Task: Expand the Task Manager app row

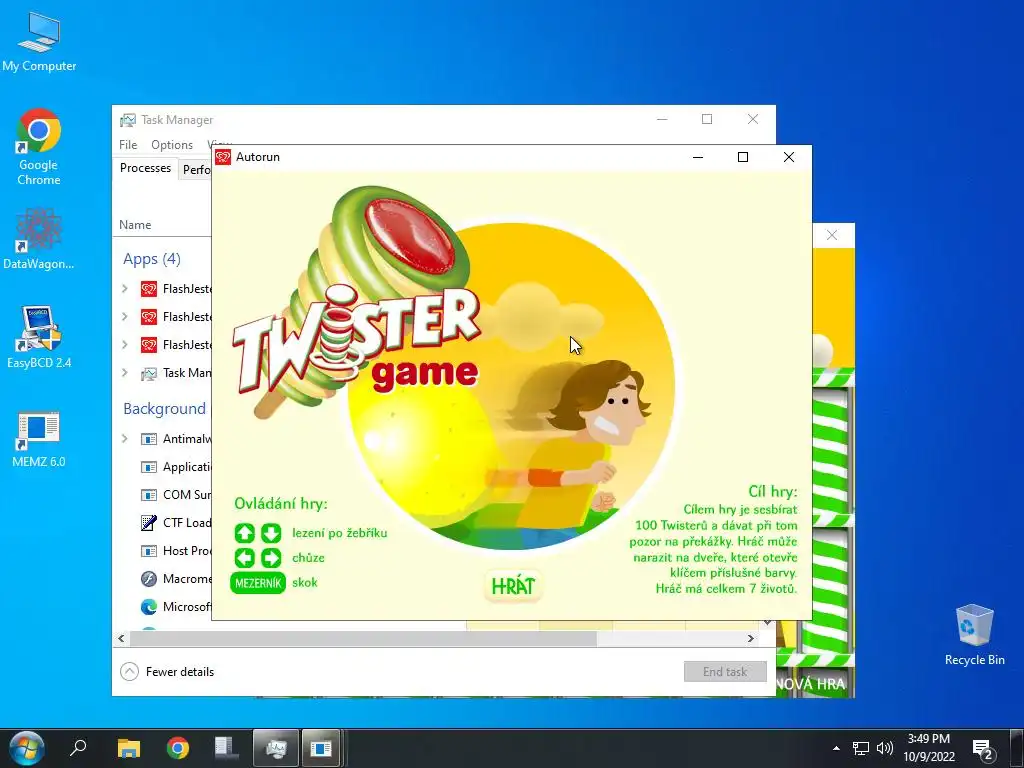Action: tap(125, 372)
